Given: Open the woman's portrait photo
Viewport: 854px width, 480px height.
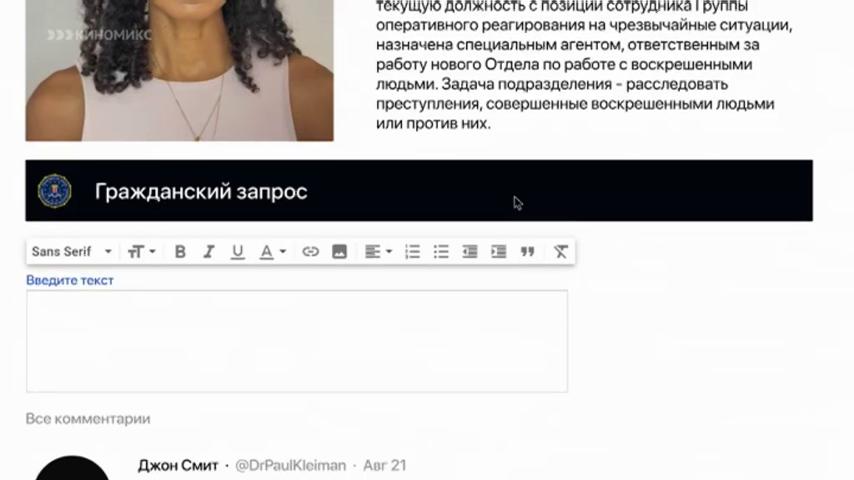Looking at the screenshot, I should pos(179,70).
